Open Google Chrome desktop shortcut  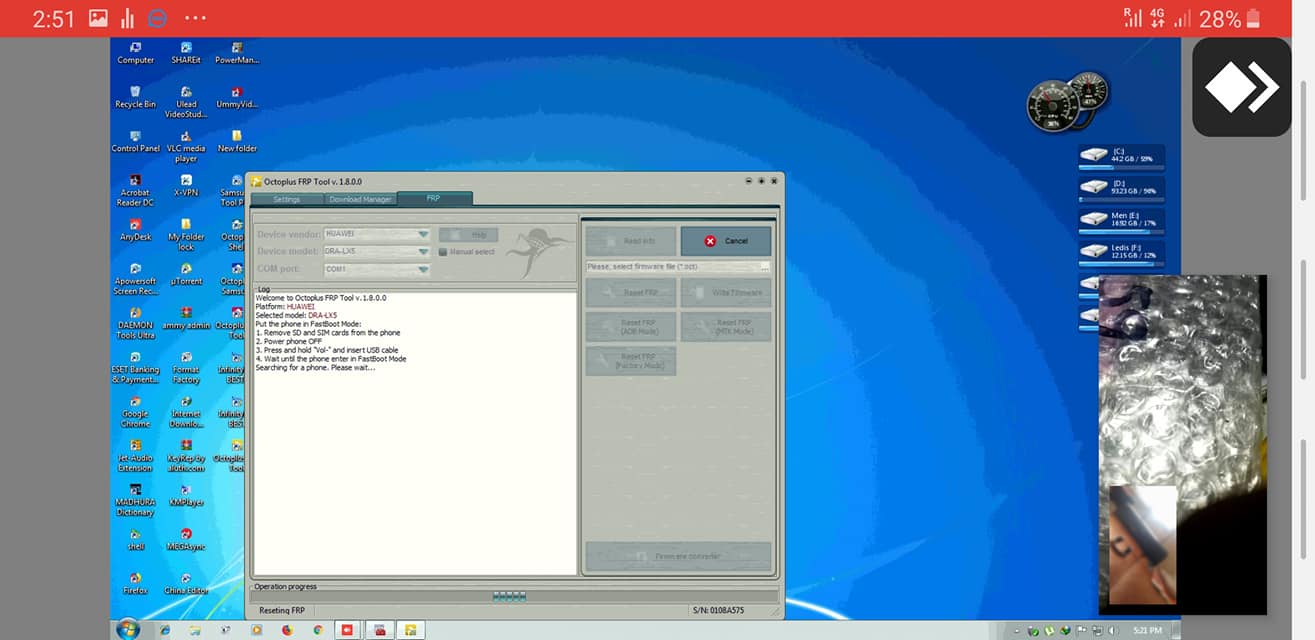(x=135, y=411)
